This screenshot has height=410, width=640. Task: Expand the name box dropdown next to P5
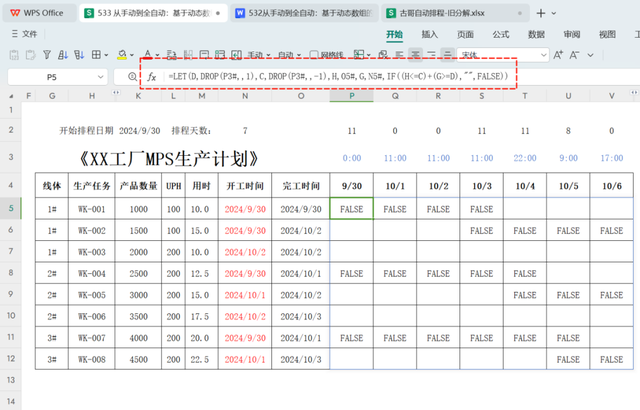[100, 77]
